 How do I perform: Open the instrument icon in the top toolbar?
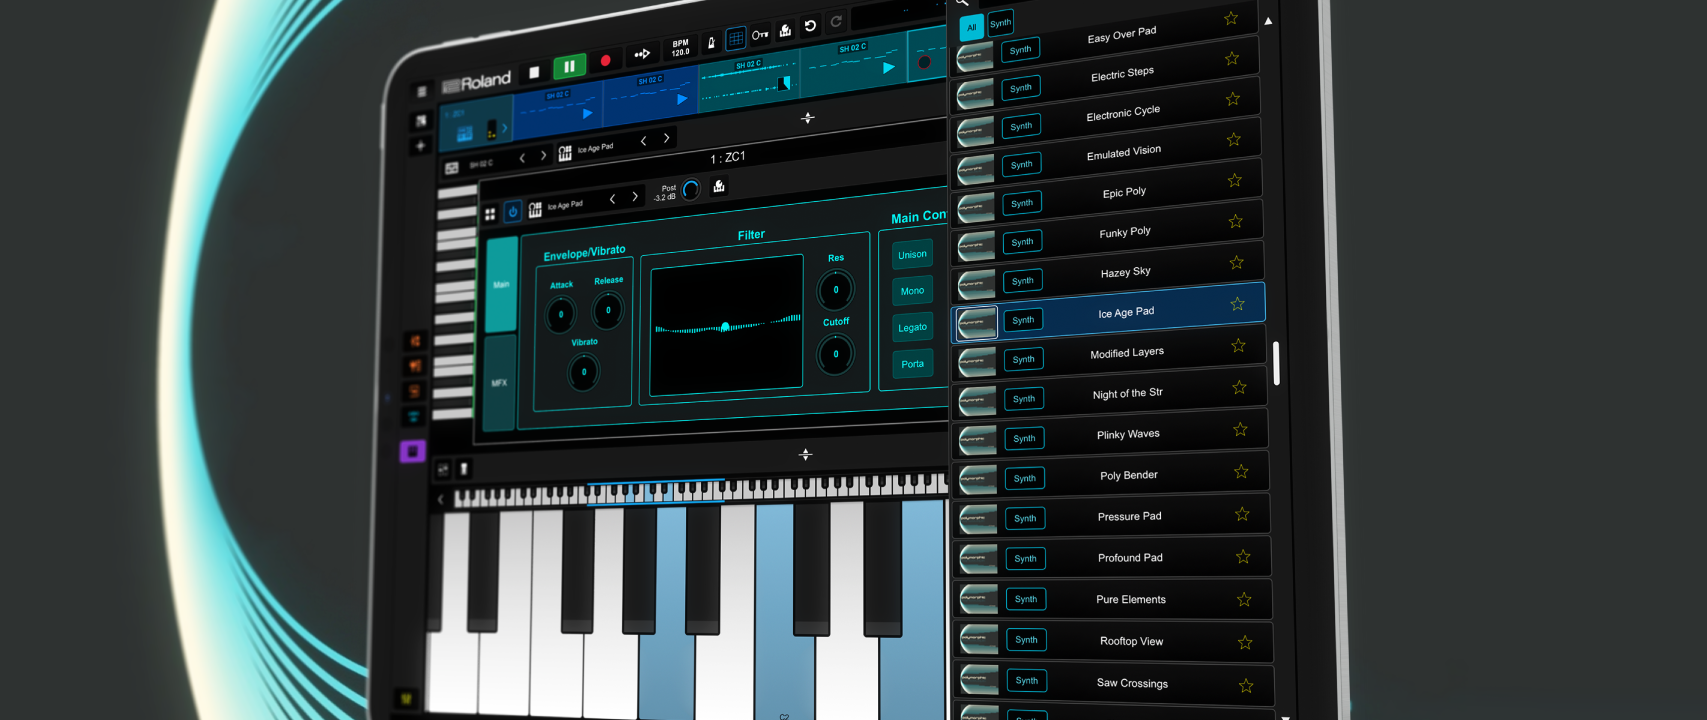coord(785,30)
